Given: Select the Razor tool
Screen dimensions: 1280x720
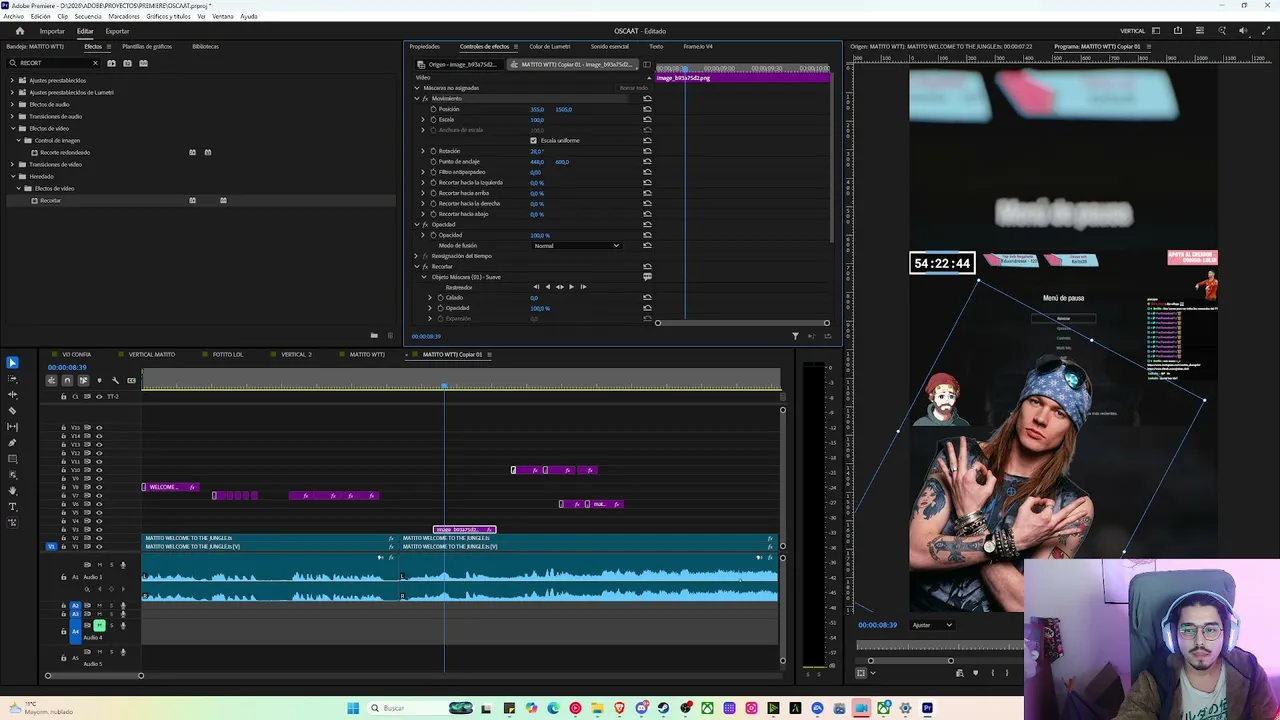Looking at the screenshot, I should tap(12, 411).
